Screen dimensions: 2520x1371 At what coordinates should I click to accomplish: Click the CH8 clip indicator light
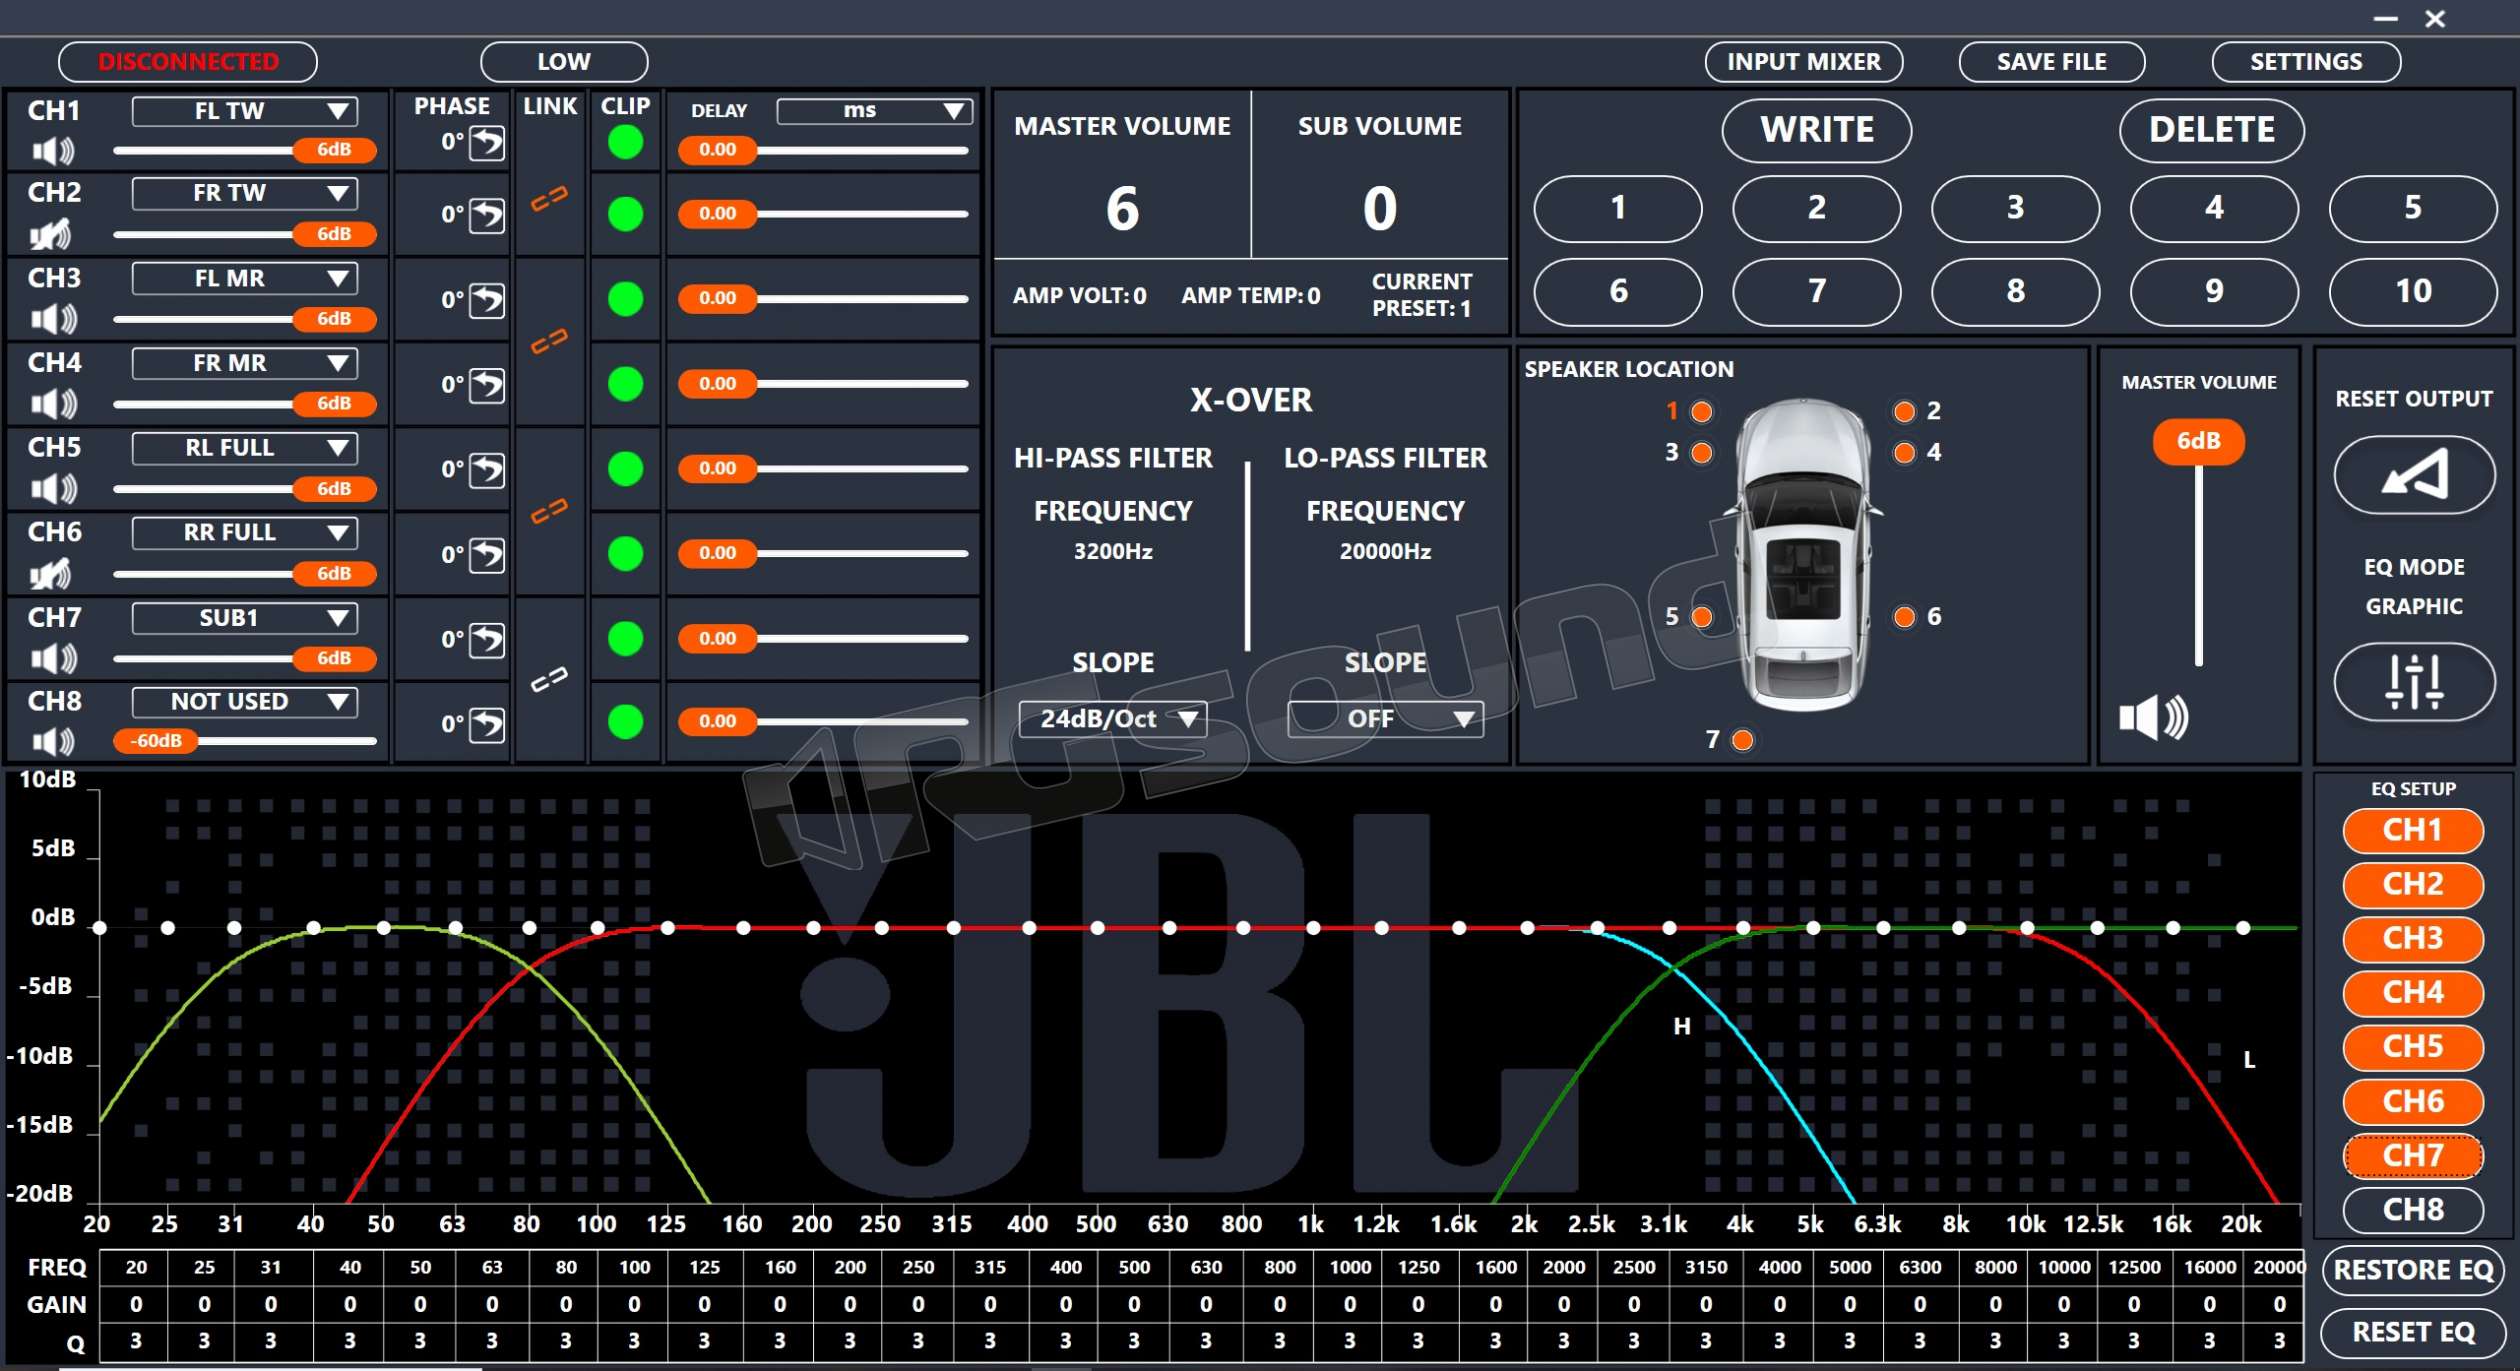point(625,721)
